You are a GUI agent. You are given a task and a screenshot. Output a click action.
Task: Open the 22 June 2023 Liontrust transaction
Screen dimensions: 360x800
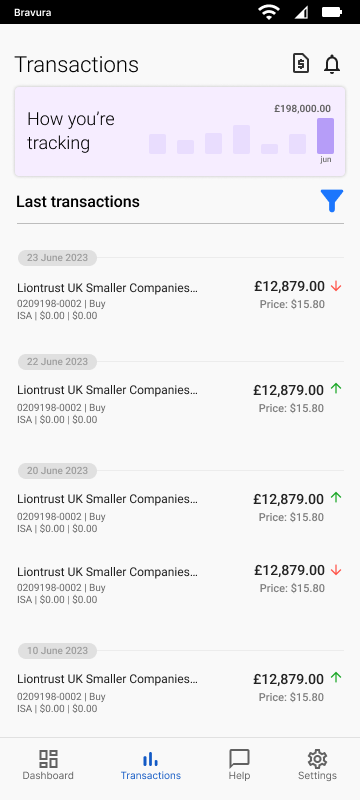[x=180, y=404]
